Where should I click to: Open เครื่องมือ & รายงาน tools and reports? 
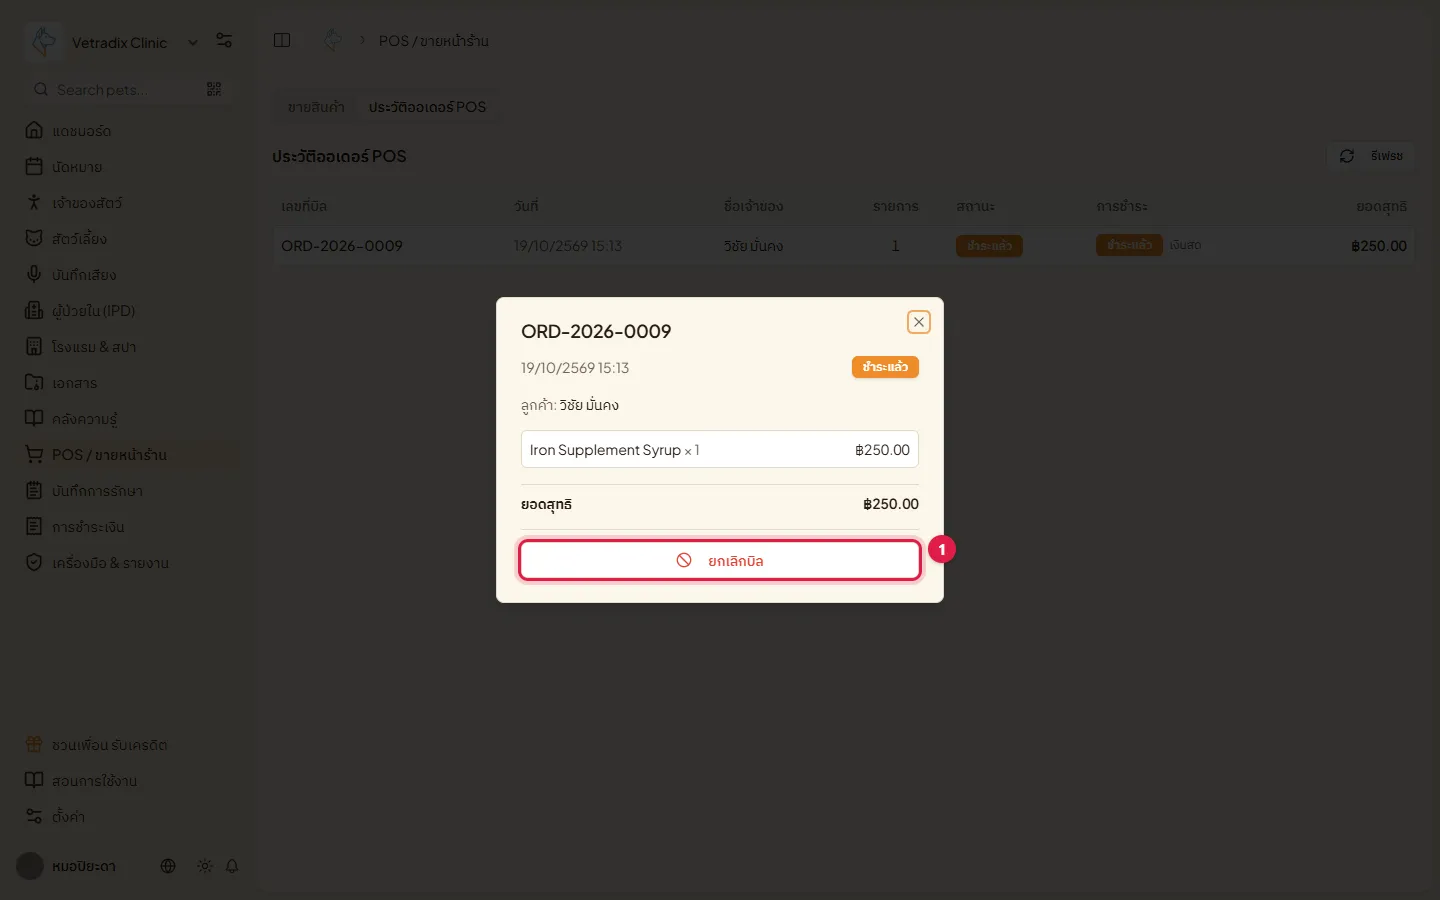coord(130,563)
